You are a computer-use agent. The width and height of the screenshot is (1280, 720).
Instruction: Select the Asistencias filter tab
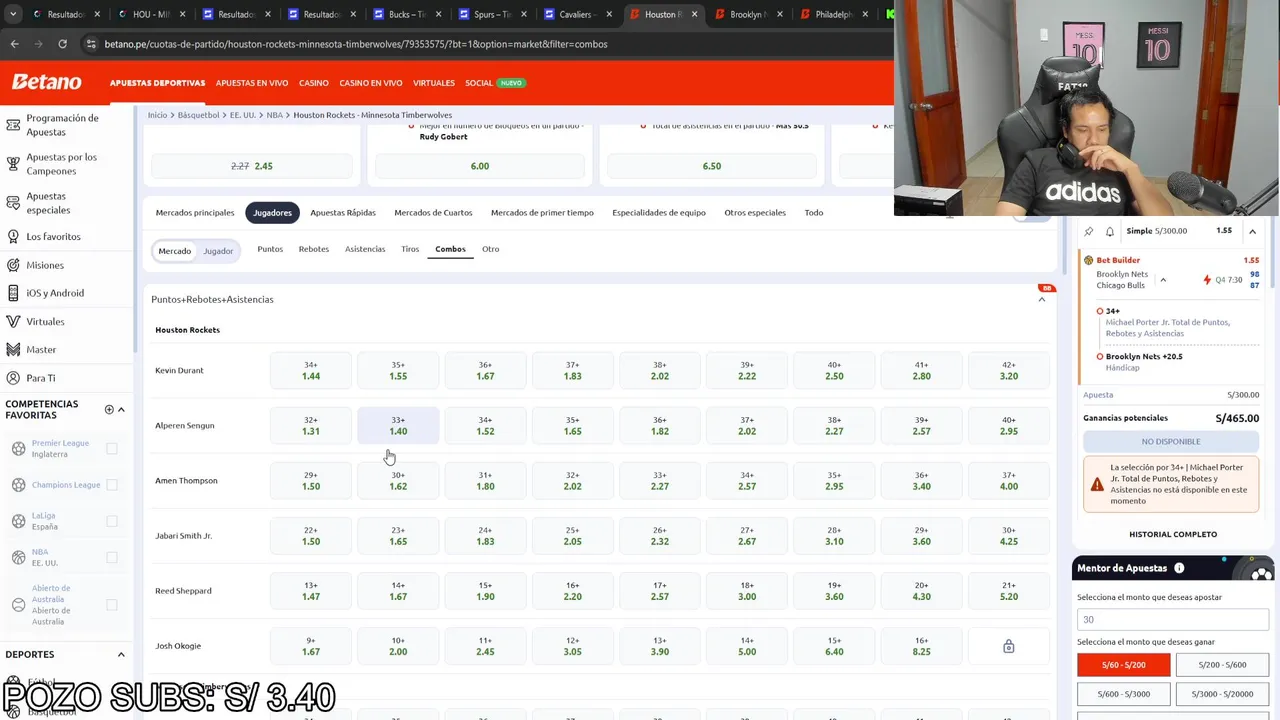coord(365,249)
